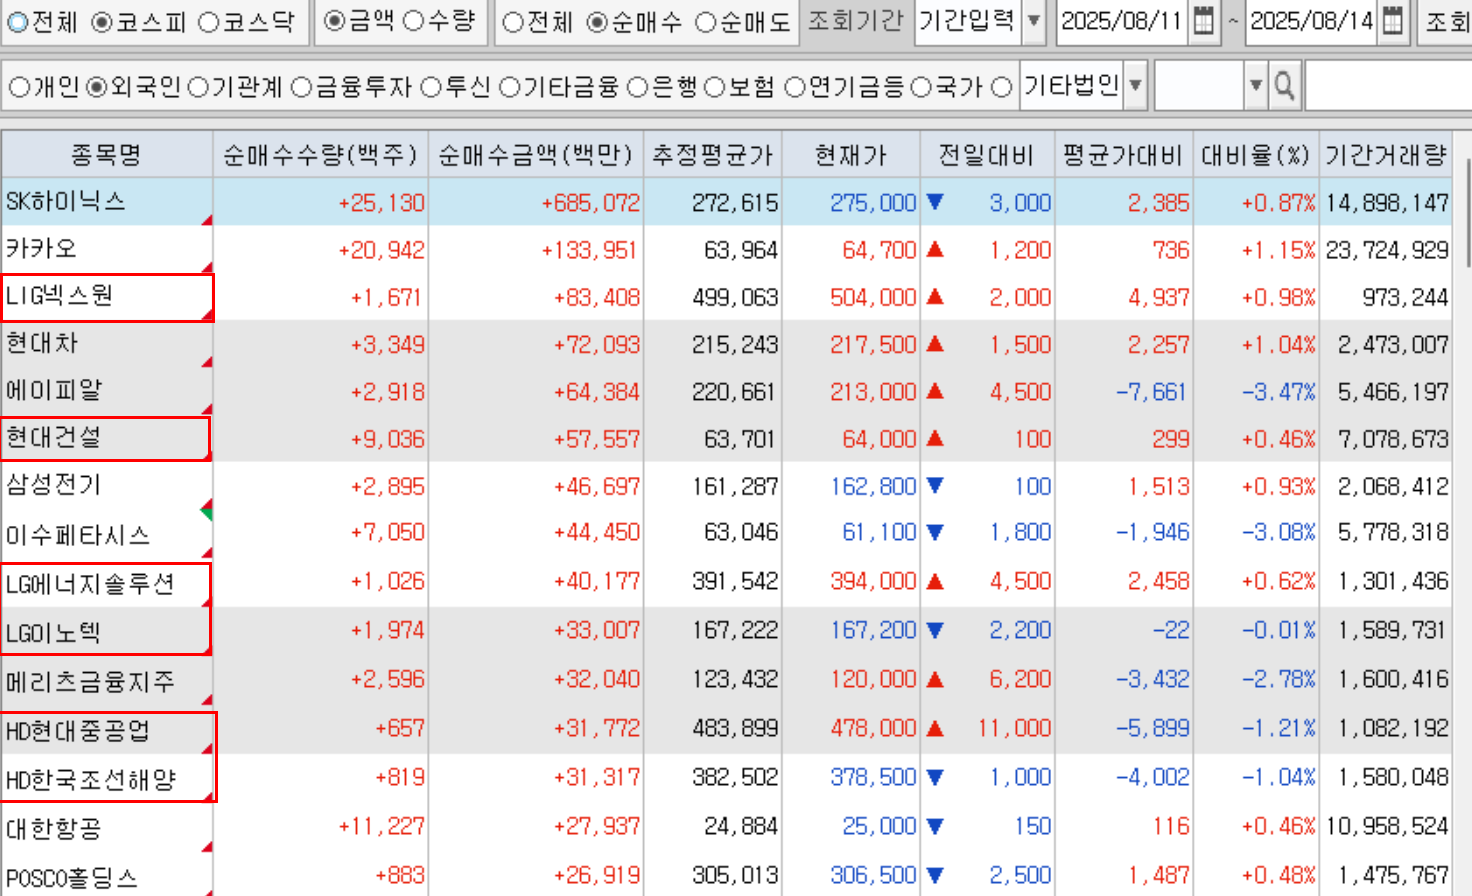Expand the empty stock code combo box
The height and width of the screenshot is (896, 1472).
1256,87
